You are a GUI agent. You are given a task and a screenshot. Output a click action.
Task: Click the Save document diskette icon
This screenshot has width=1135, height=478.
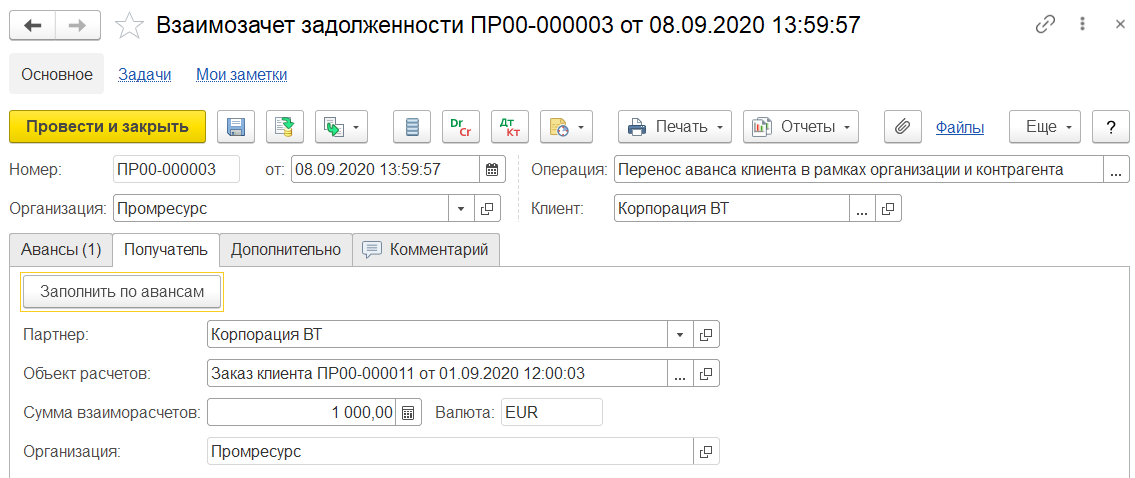tap(236, 127)
